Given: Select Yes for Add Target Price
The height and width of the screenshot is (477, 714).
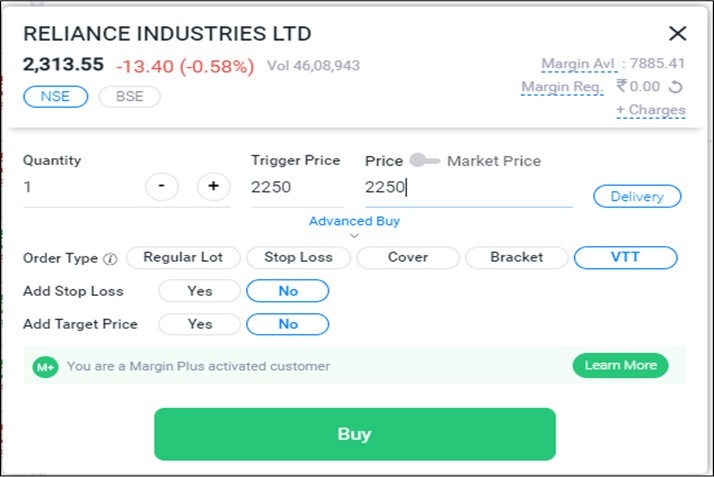Looking at the screenshot, I should [199, 324].
